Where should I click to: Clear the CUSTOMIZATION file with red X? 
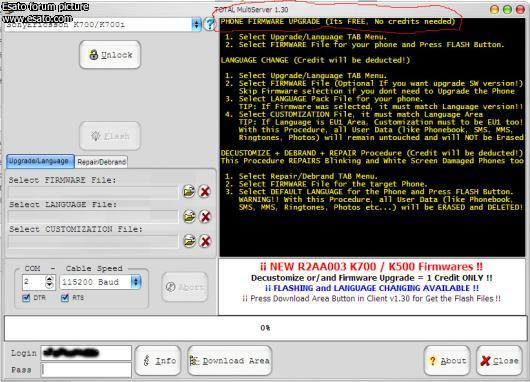pyautogui.click(x=204, y=241)
